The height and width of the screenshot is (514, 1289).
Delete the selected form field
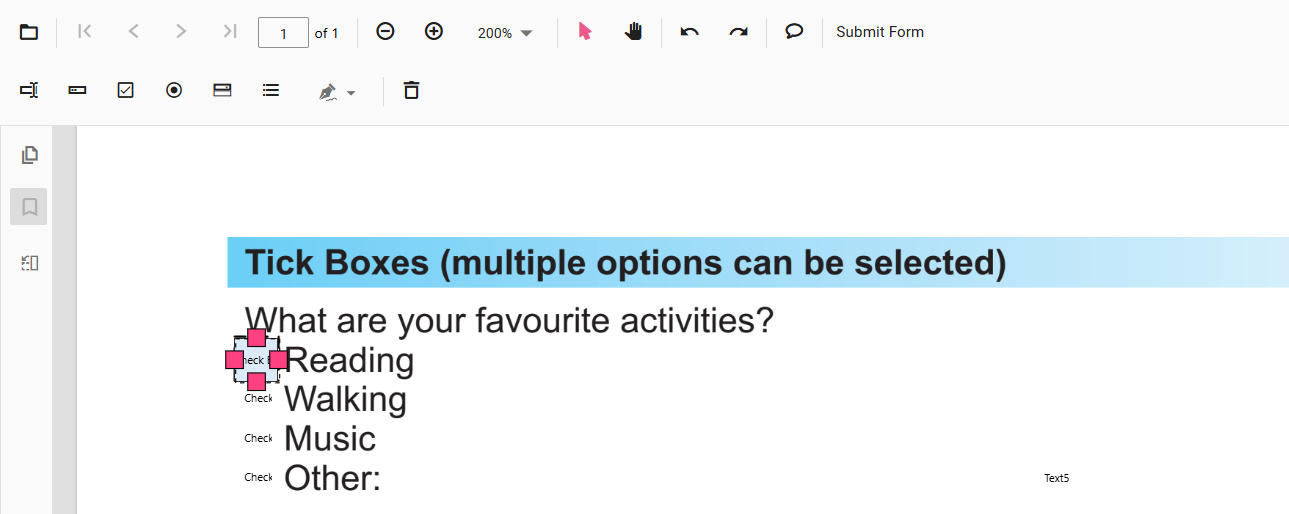coord(411,91)
